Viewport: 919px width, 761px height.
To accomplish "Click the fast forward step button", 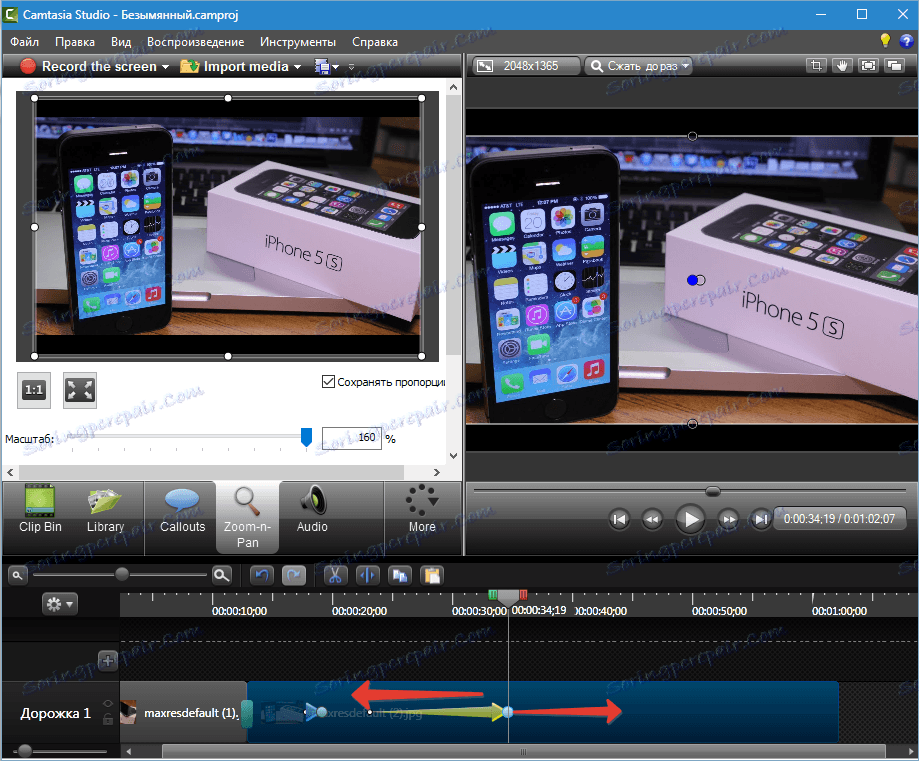I will pos(728,519).
